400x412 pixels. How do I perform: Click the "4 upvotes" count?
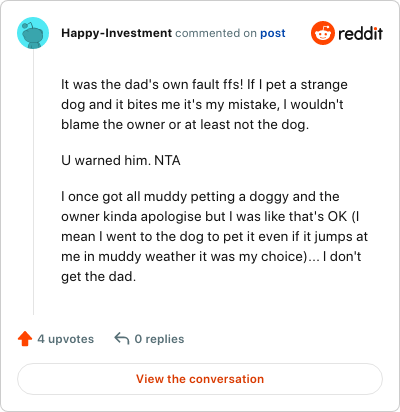[x=66, y=339]
